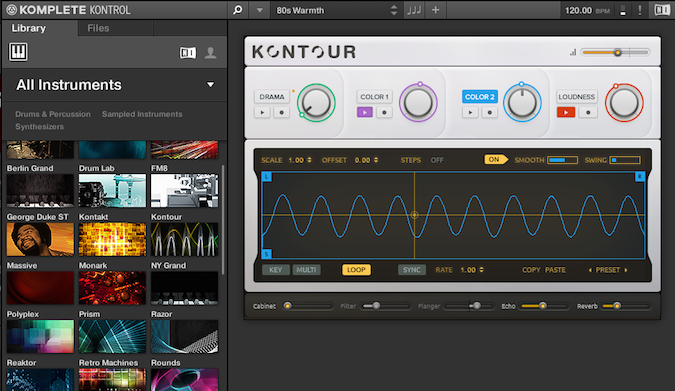675x391 pixels.
Task: Toggle the MULTI trigger mode
Action: click(307, 270)
